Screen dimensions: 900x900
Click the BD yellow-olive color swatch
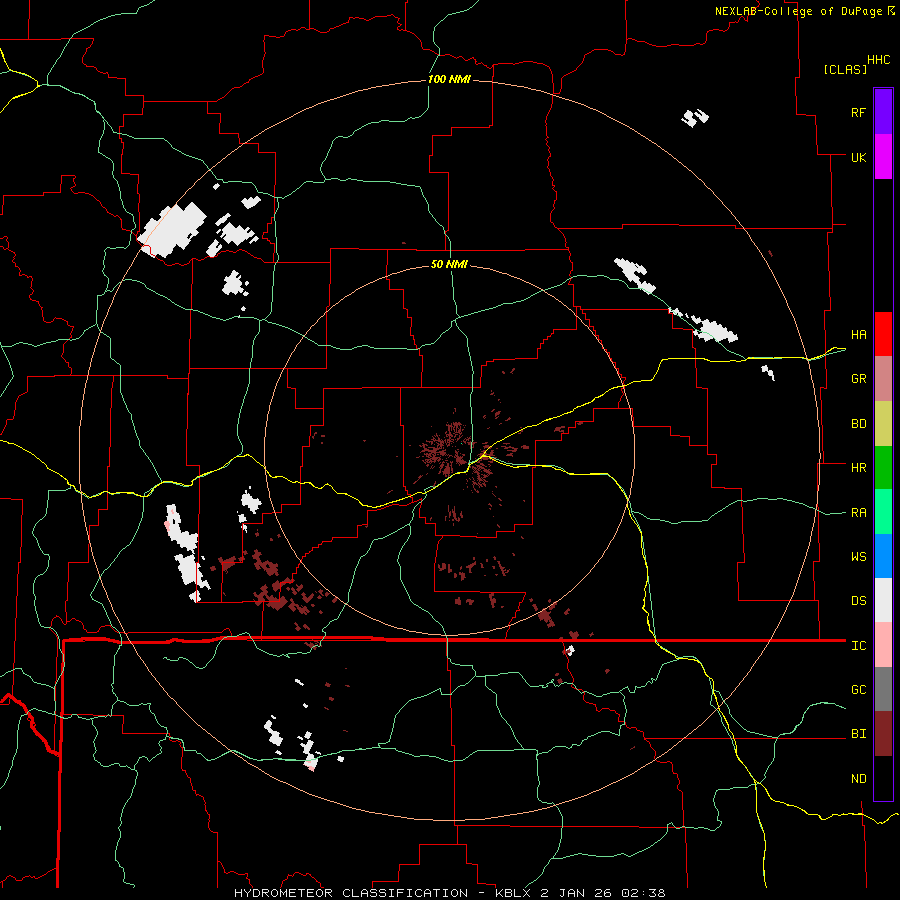pos(883,424)
